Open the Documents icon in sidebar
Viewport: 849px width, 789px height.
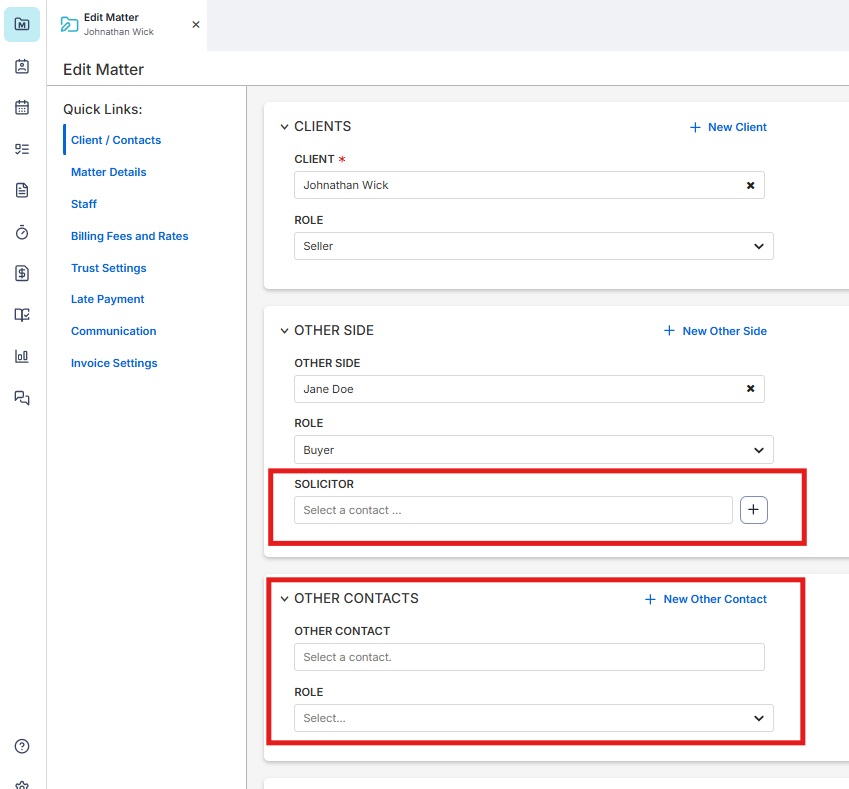(22, 190)
